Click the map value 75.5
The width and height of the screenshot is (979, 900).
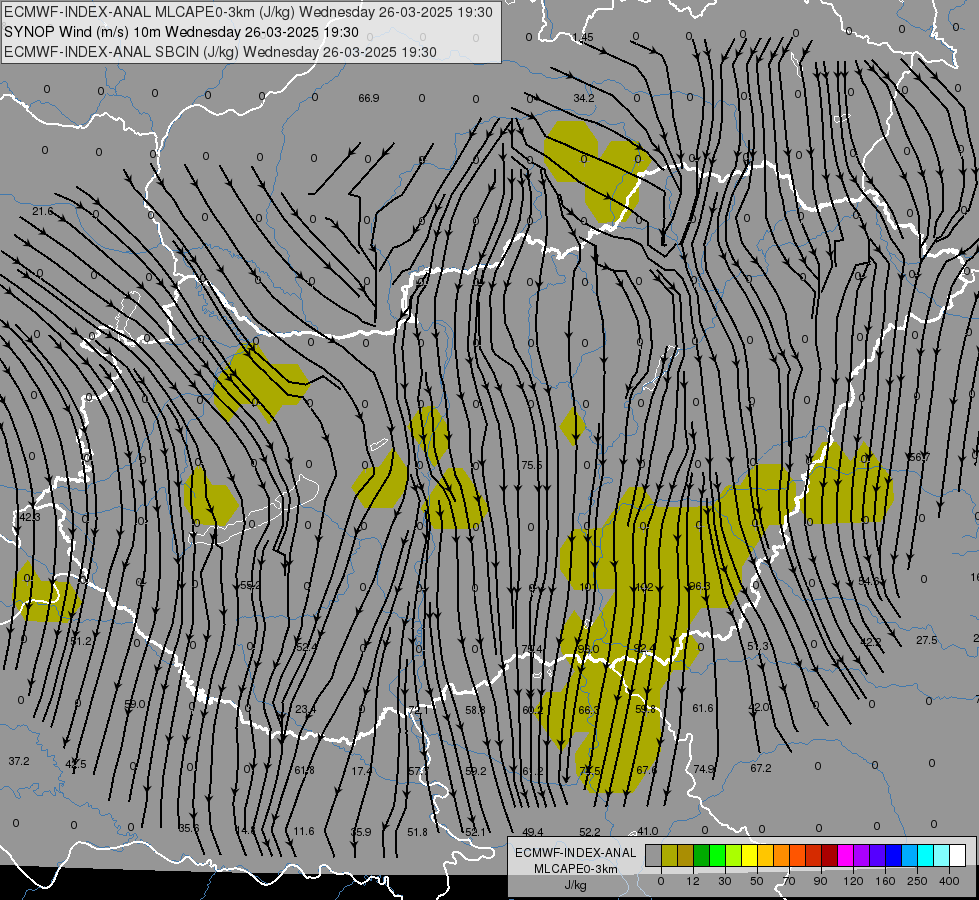coord(532,465)
